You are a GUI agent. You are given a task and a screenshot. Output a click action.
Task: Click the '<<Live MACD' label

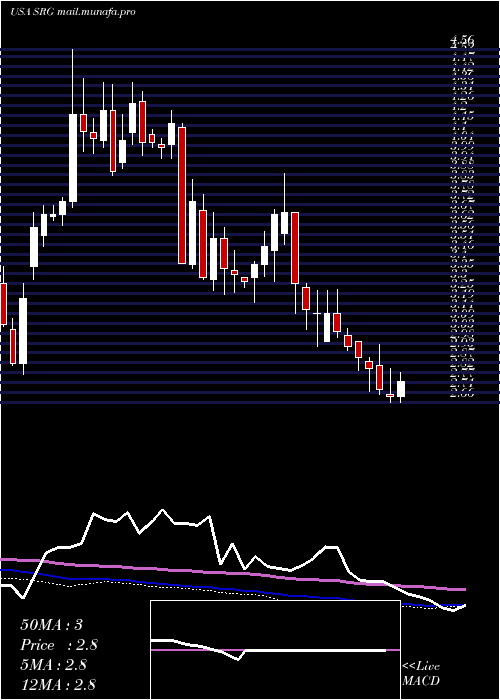click(421, 674)
